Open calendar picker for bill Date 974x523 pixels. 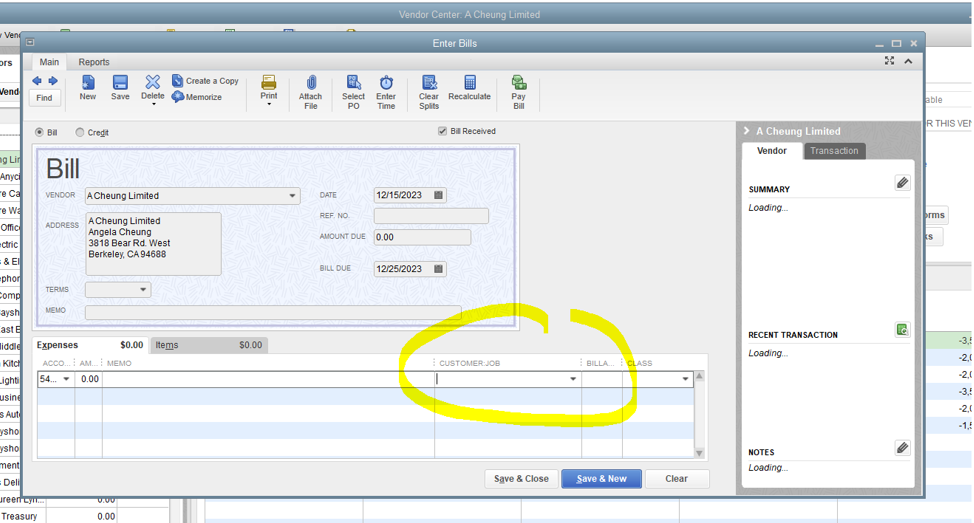click(438, 195)
